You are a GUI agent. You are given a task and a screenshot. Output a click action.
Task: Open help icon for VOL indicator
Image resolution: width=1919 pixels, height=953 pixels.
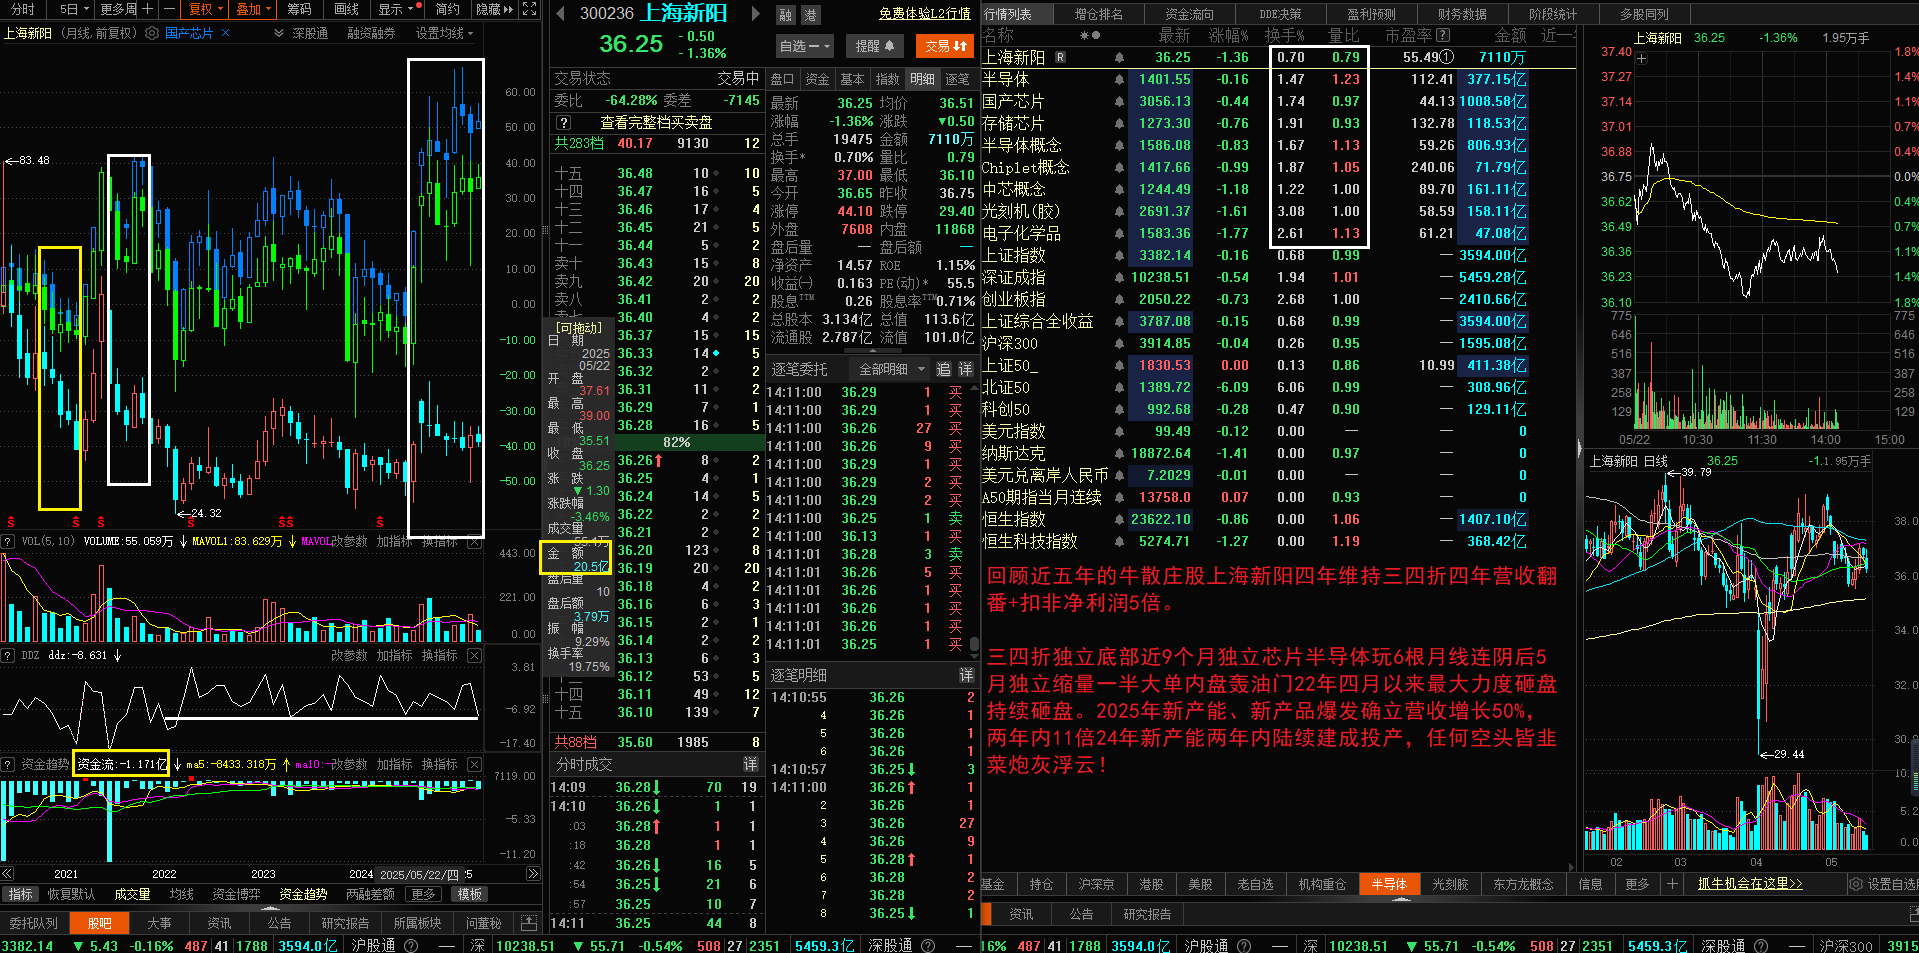(9, 541)
